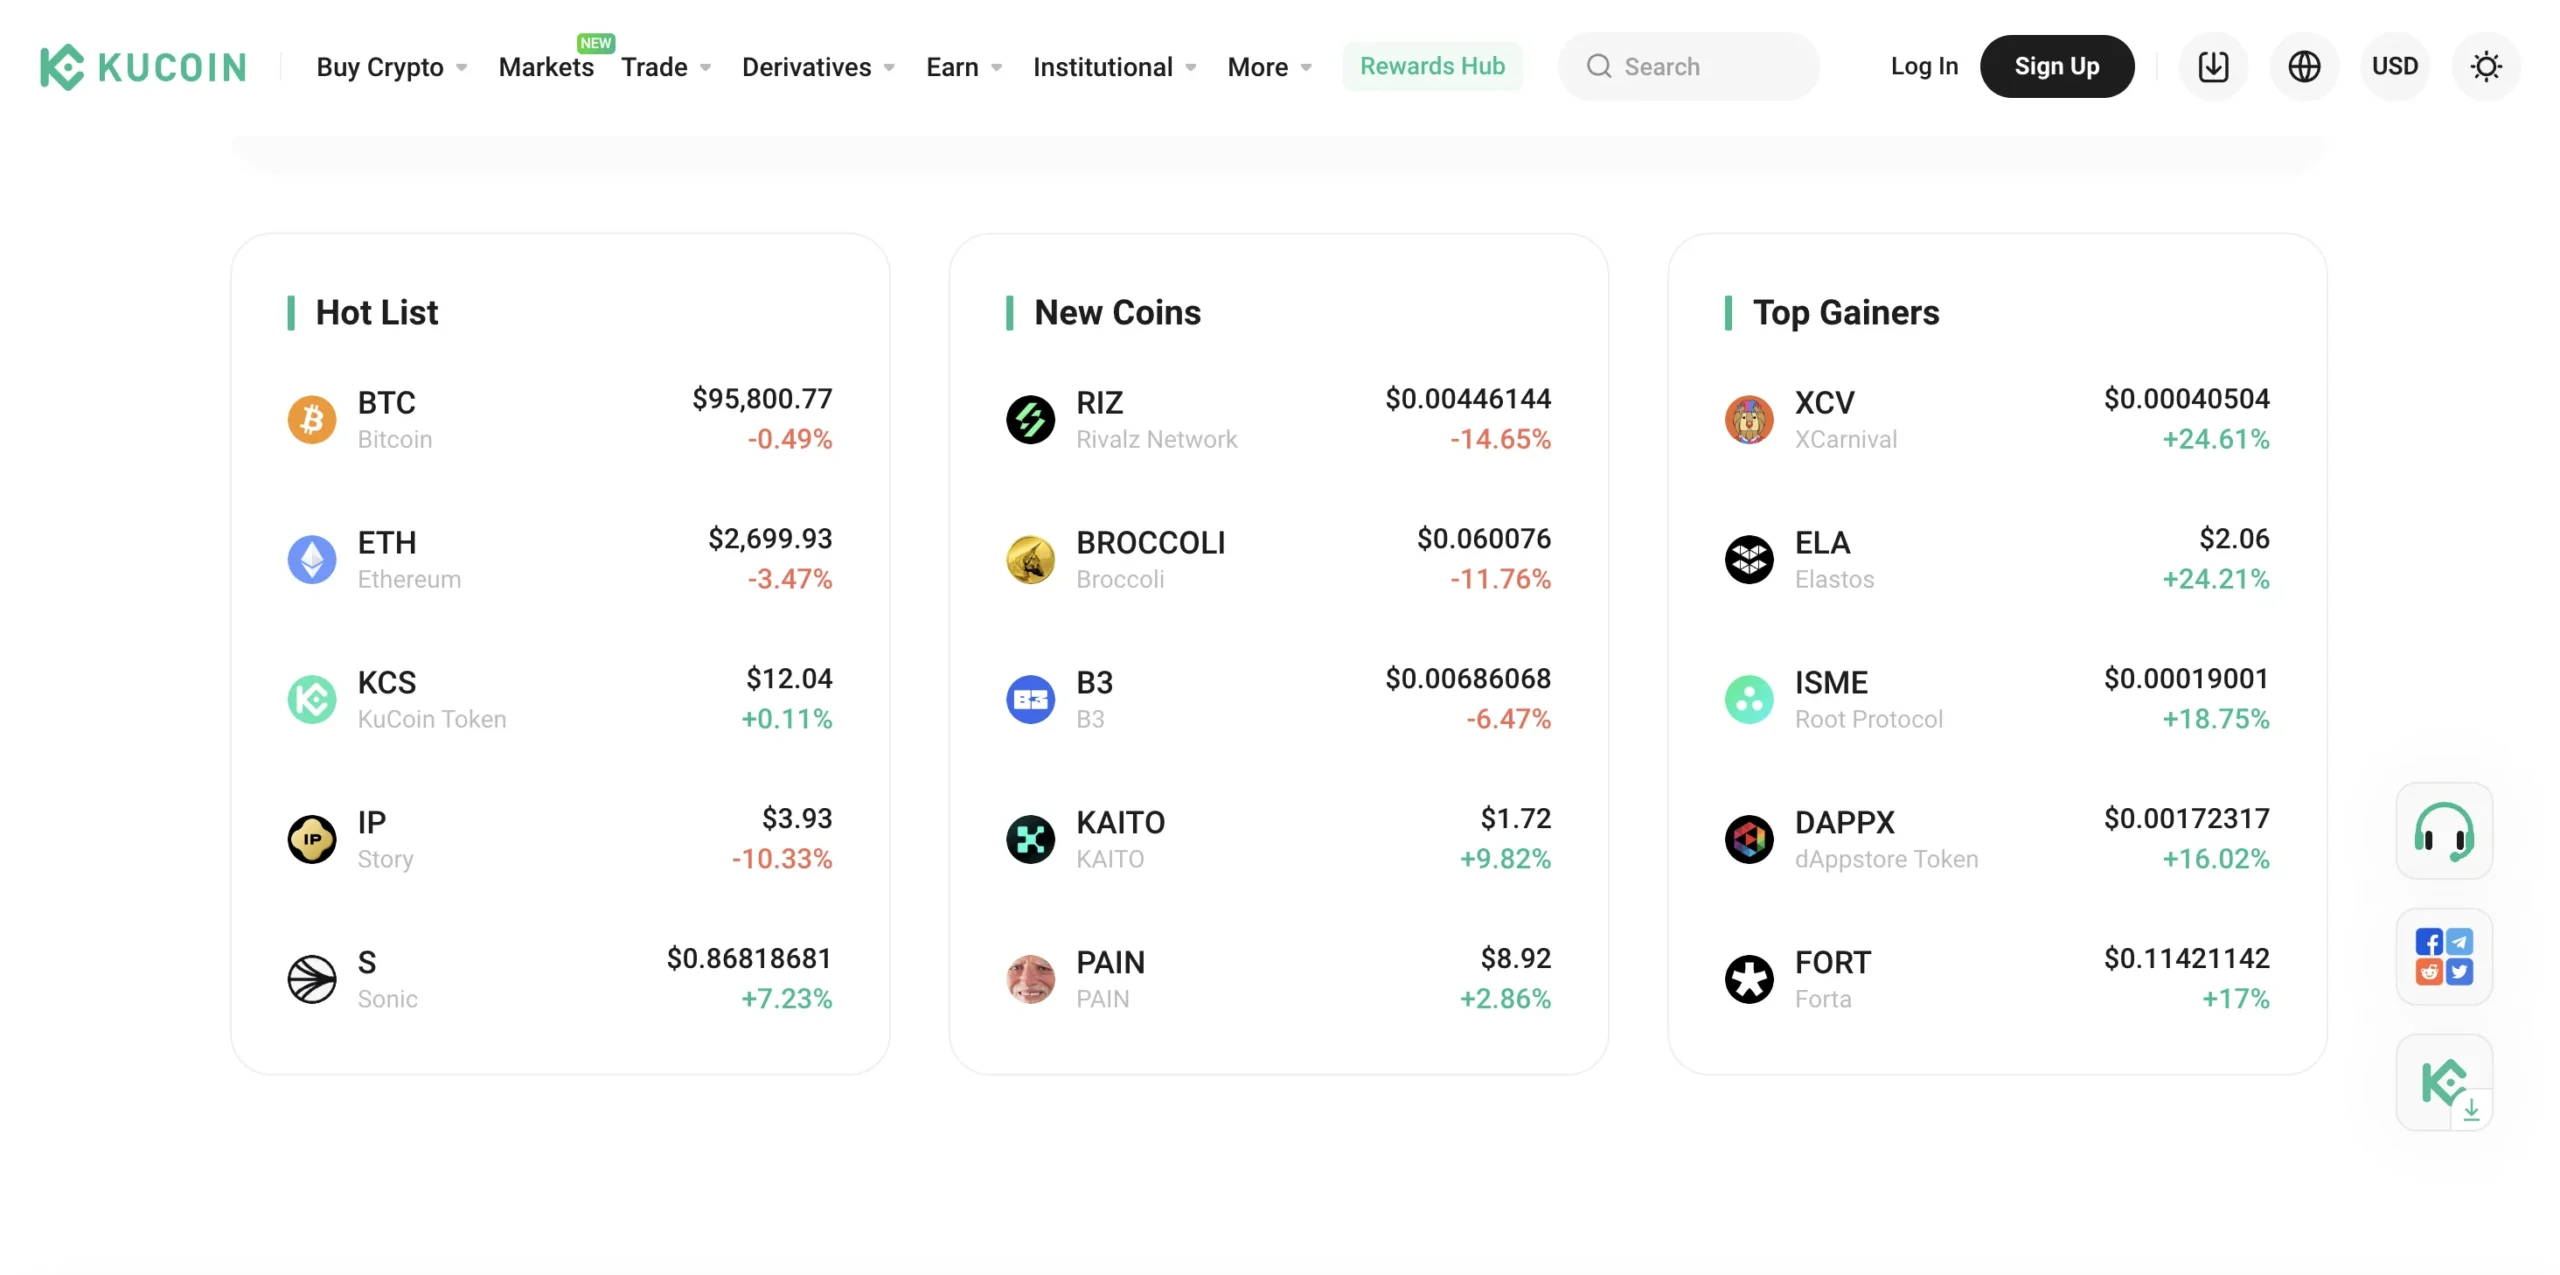Click Sonic price $0.86818681

click(x=749, y=959)
